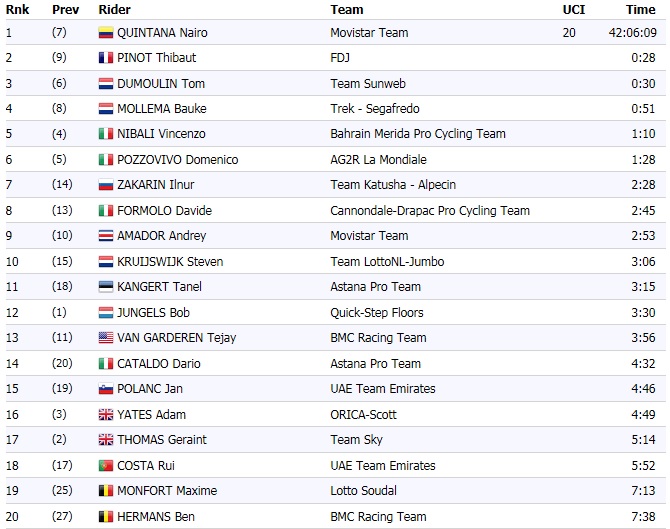Screen dimensions: 670x529
Task: Select THOMAS Geraint rider name
Action: [162, 440]
